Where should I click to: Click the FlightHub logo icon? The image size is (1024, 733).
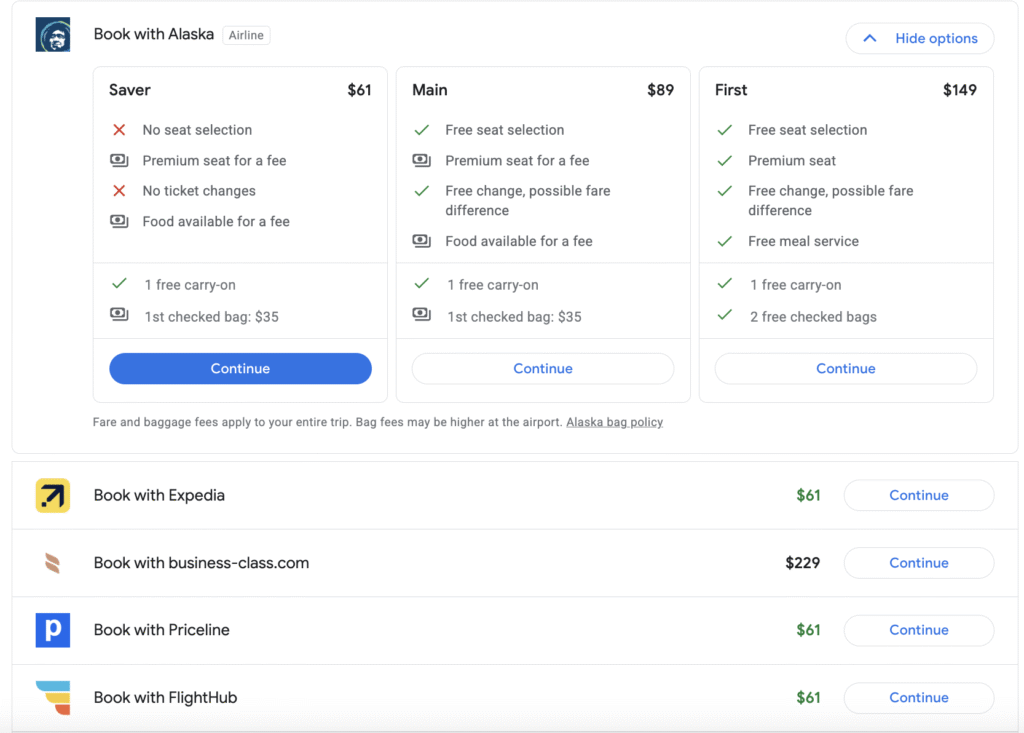tap(53, 698)
